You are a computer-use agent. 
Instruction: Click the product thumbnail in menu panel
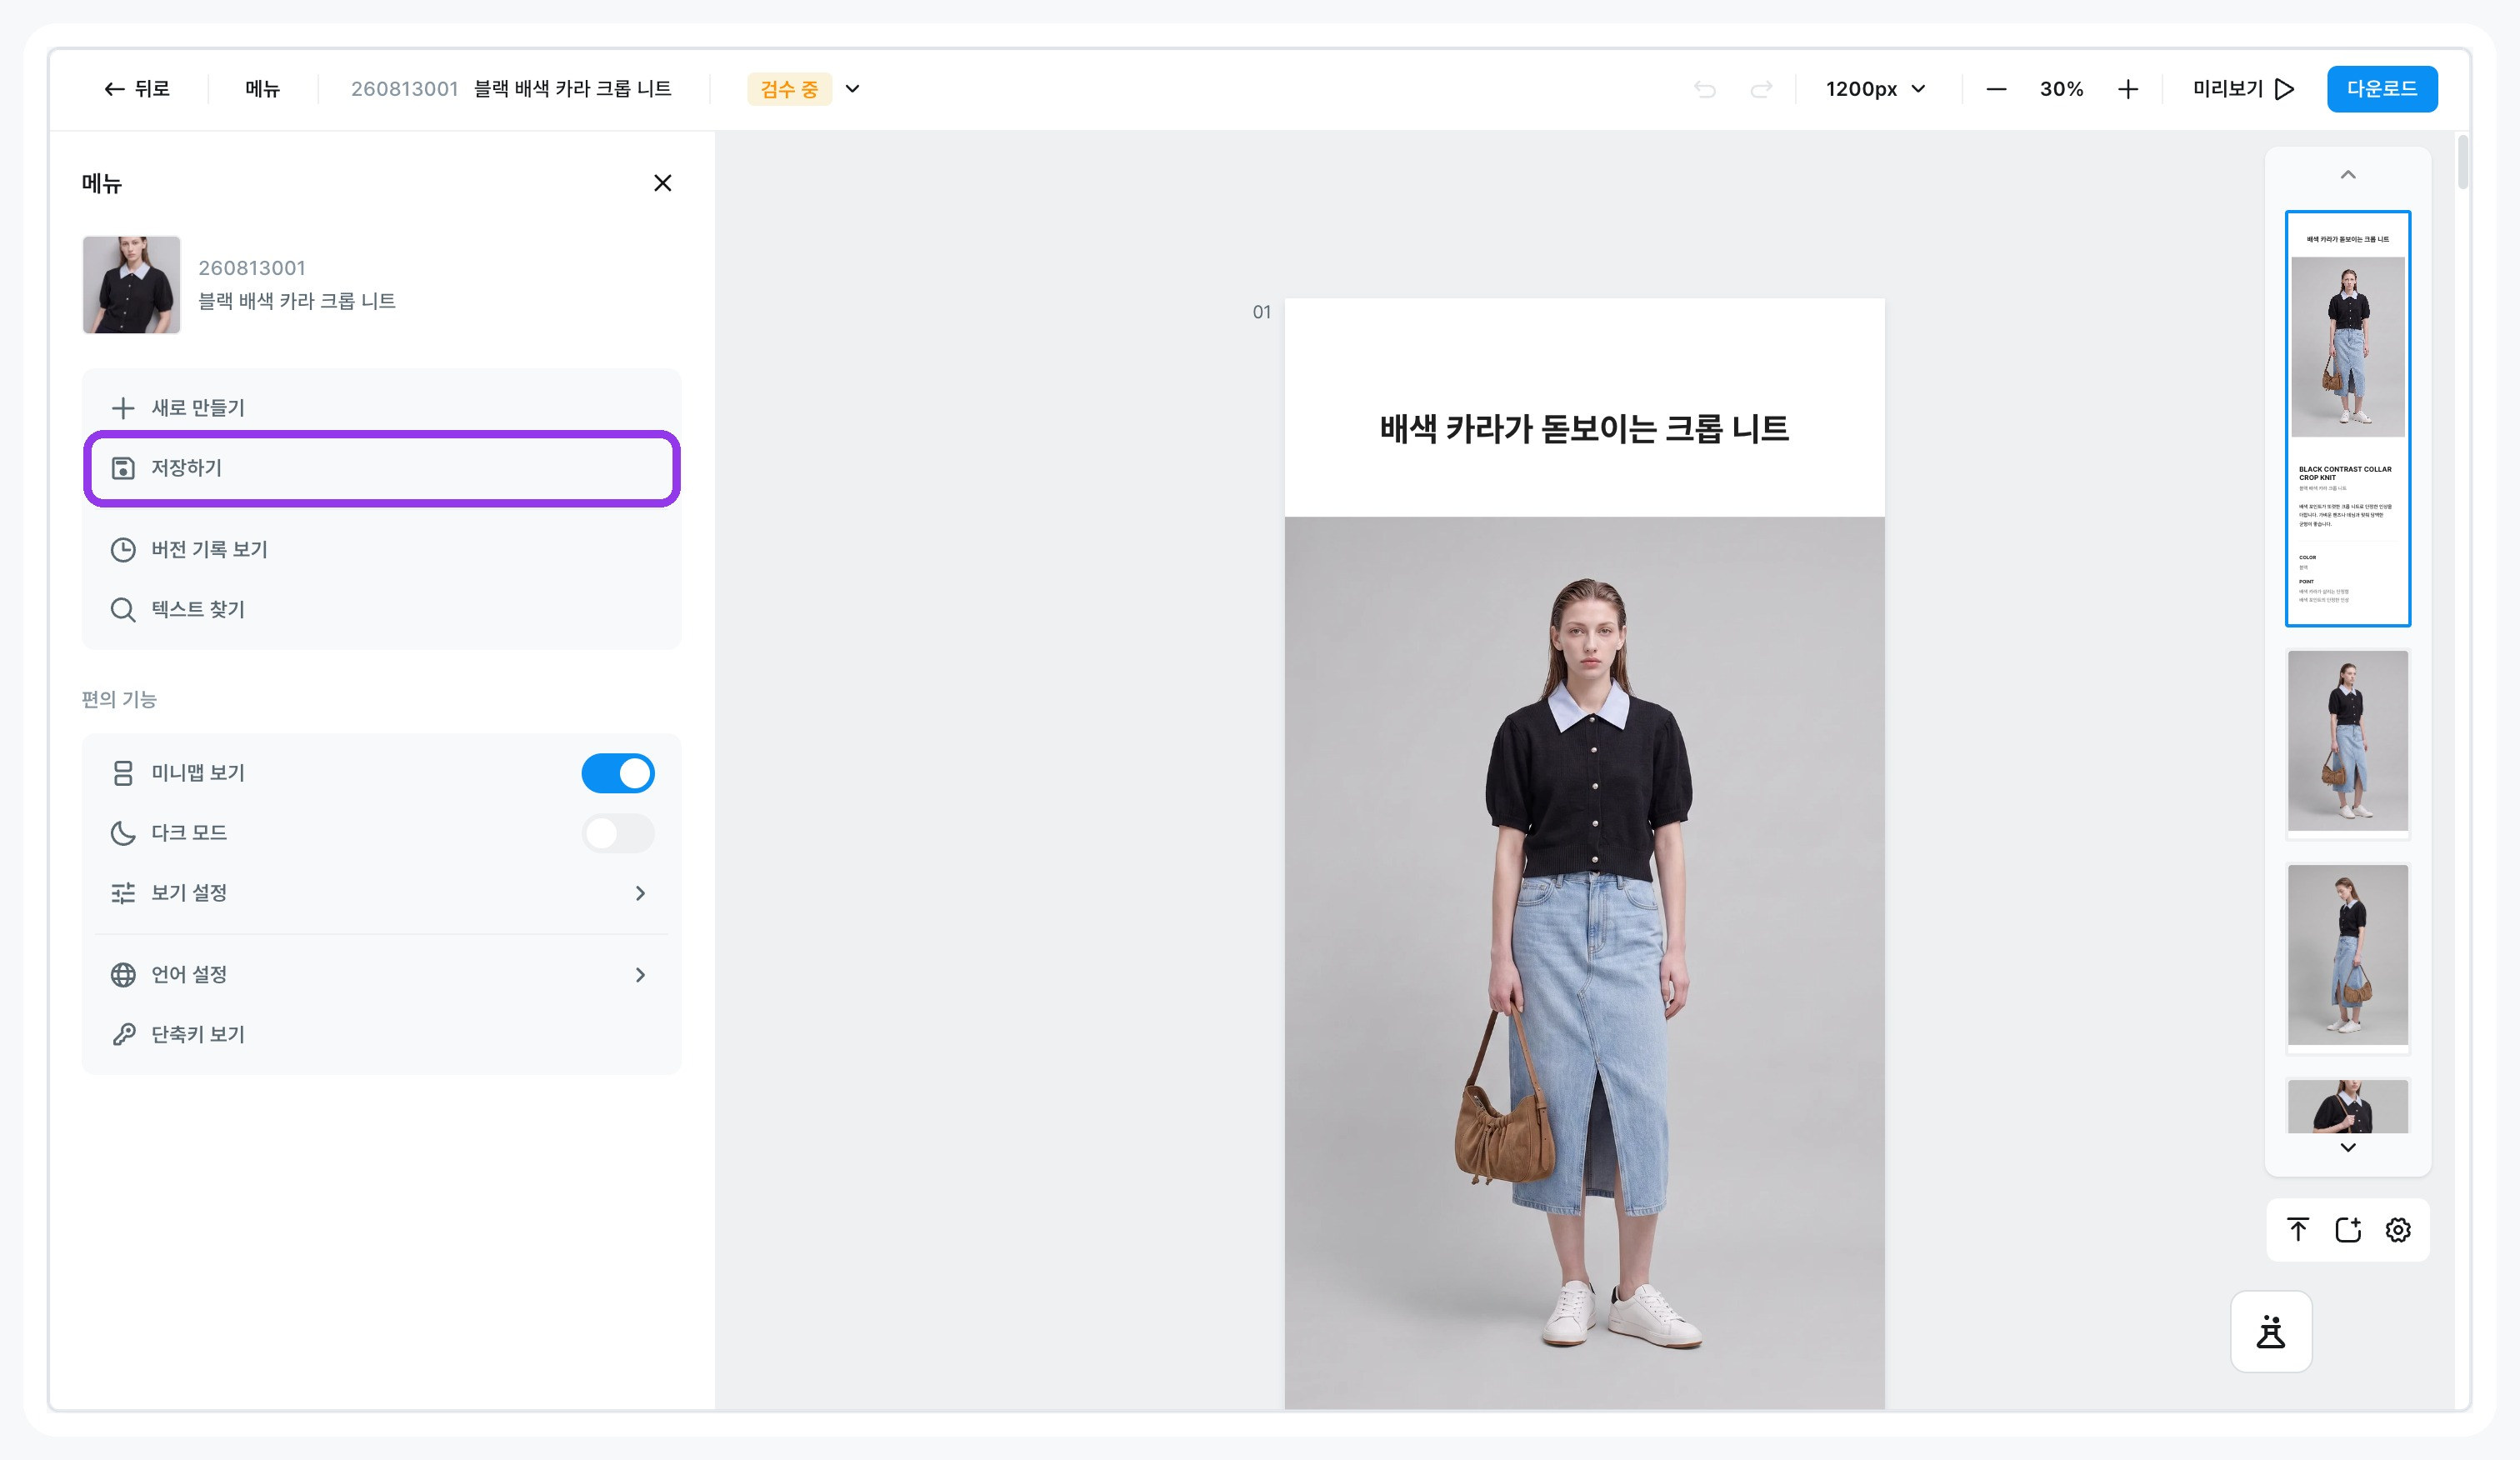pyautogui.click(x=131, y=285)
